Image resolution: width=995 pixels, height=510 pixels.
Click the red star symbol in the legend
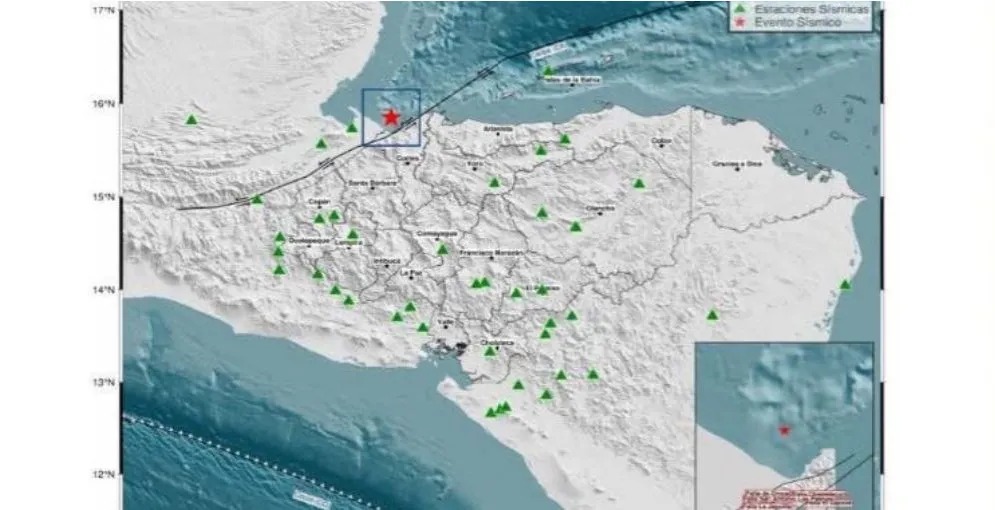(740, 21)
